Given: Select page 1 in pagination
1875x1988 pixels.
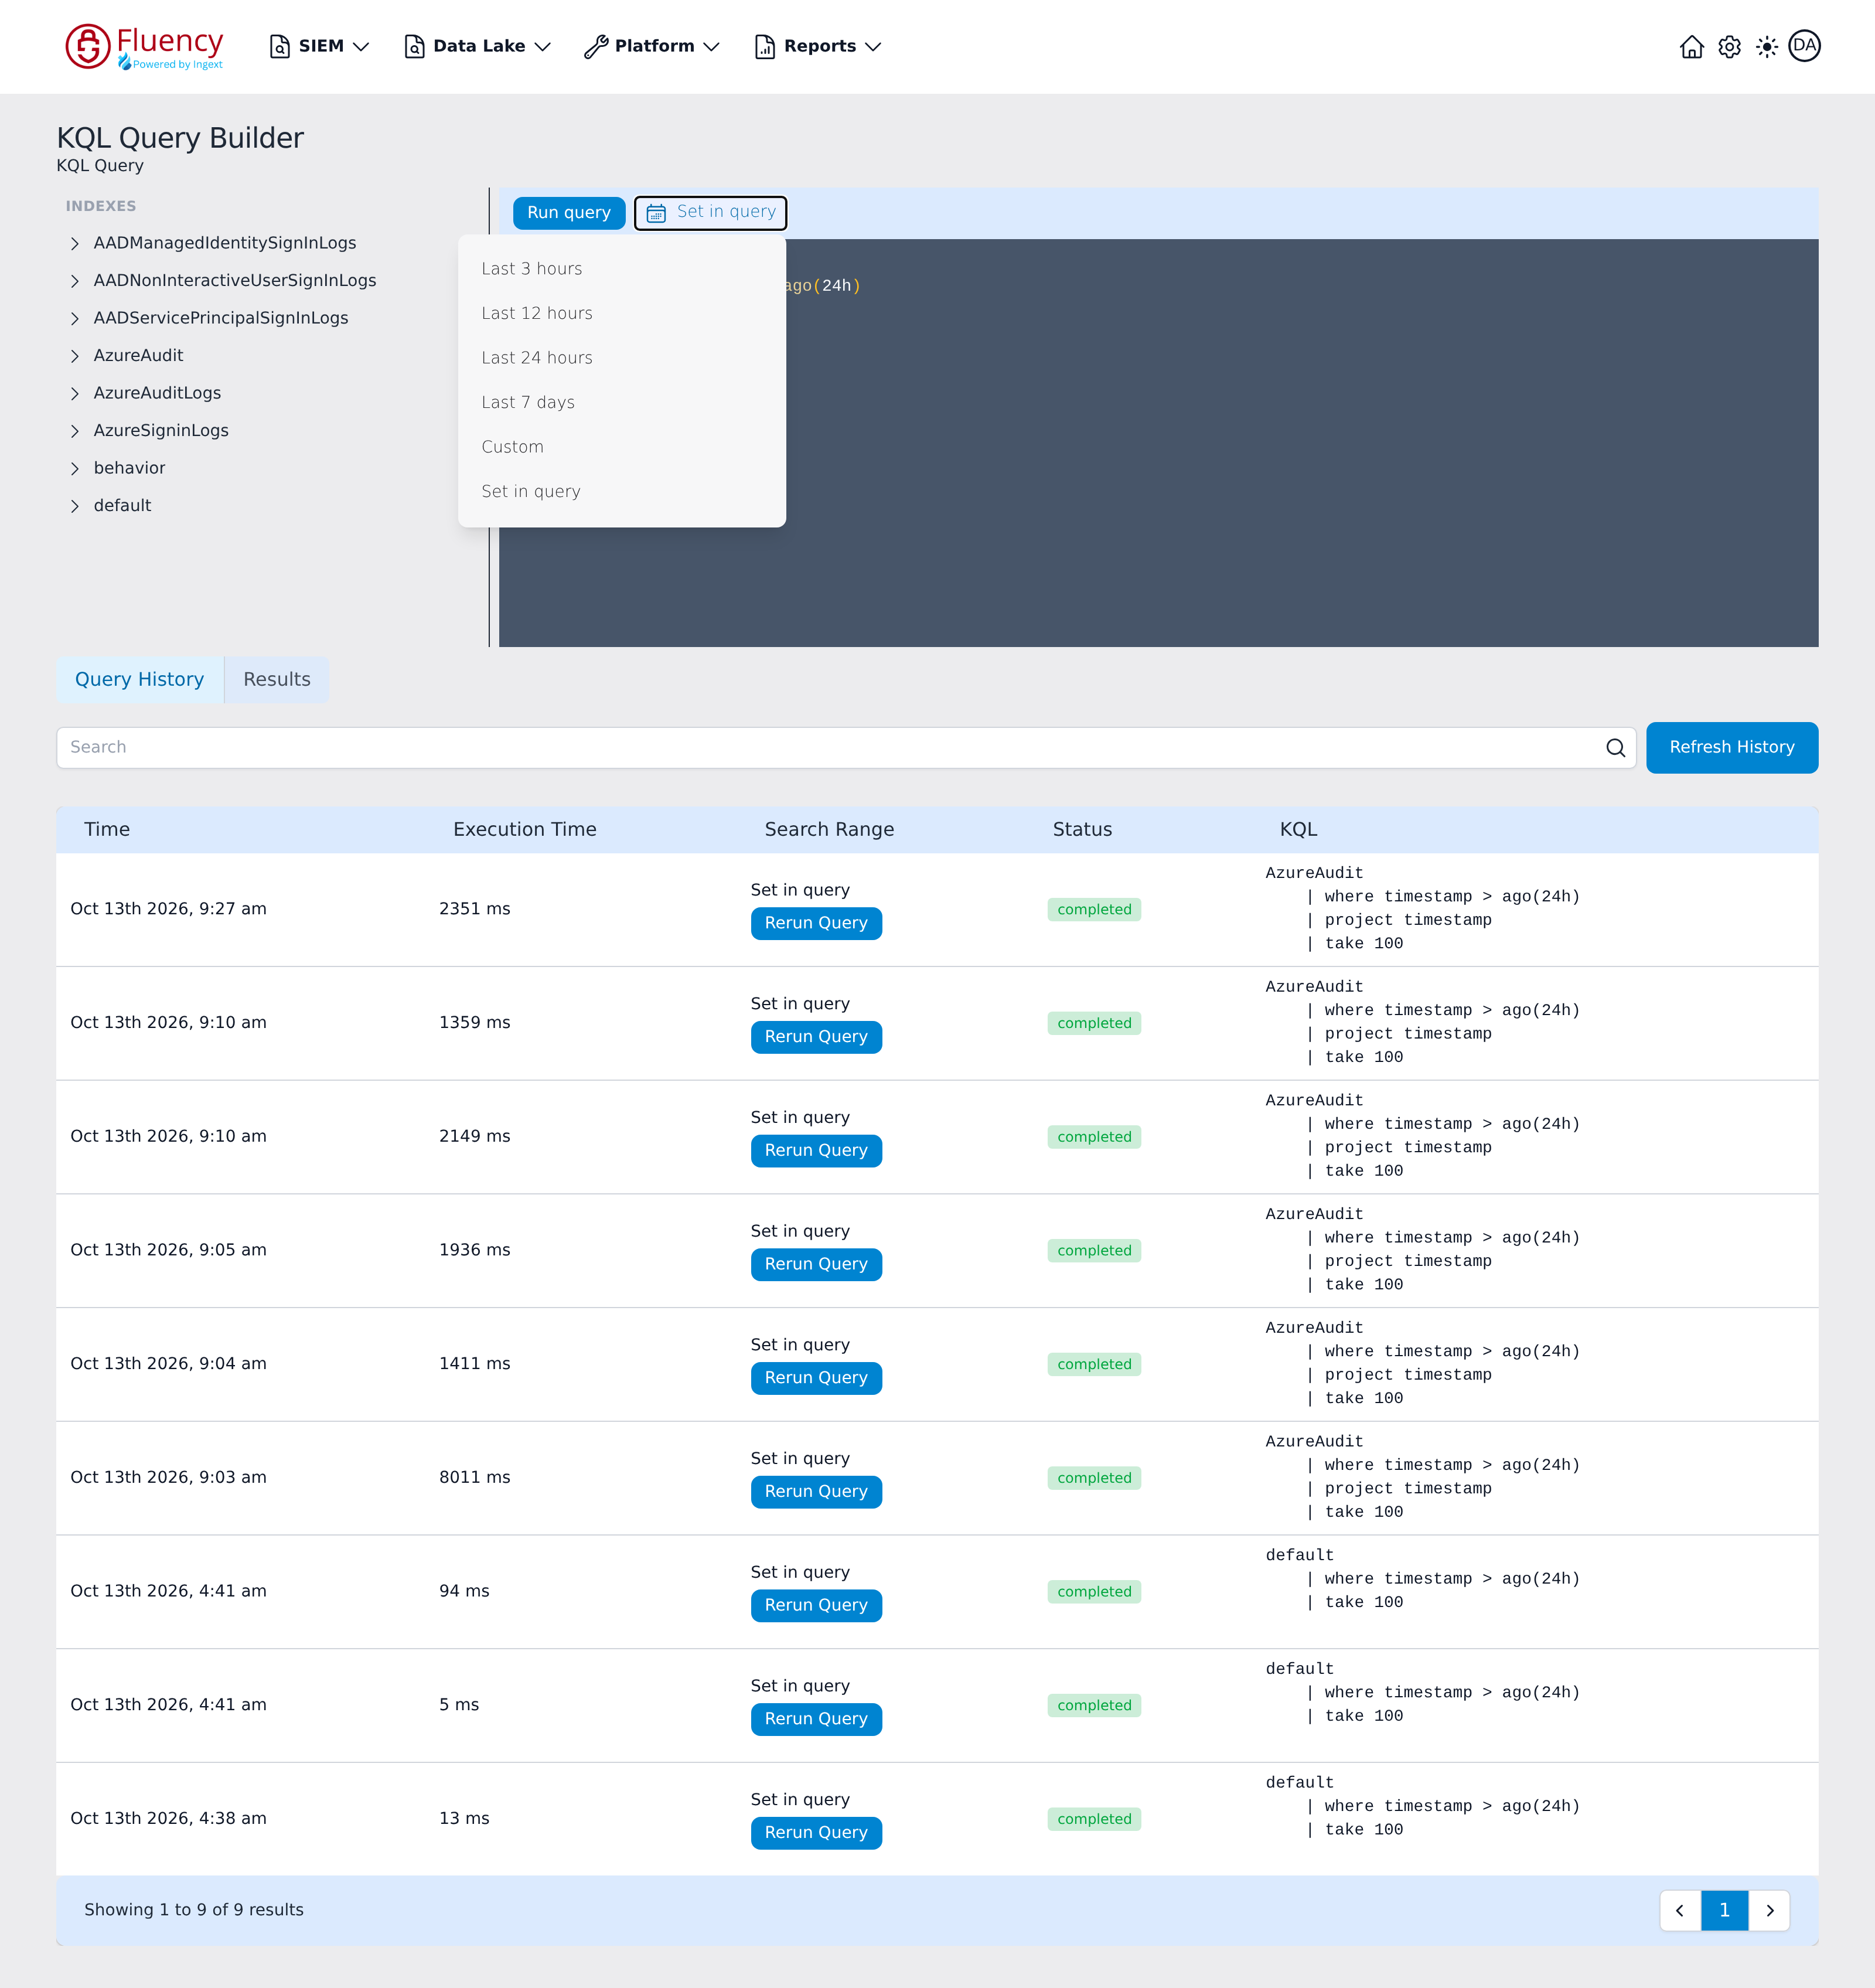Looking at the screenshot, I should point(1724,1910).
